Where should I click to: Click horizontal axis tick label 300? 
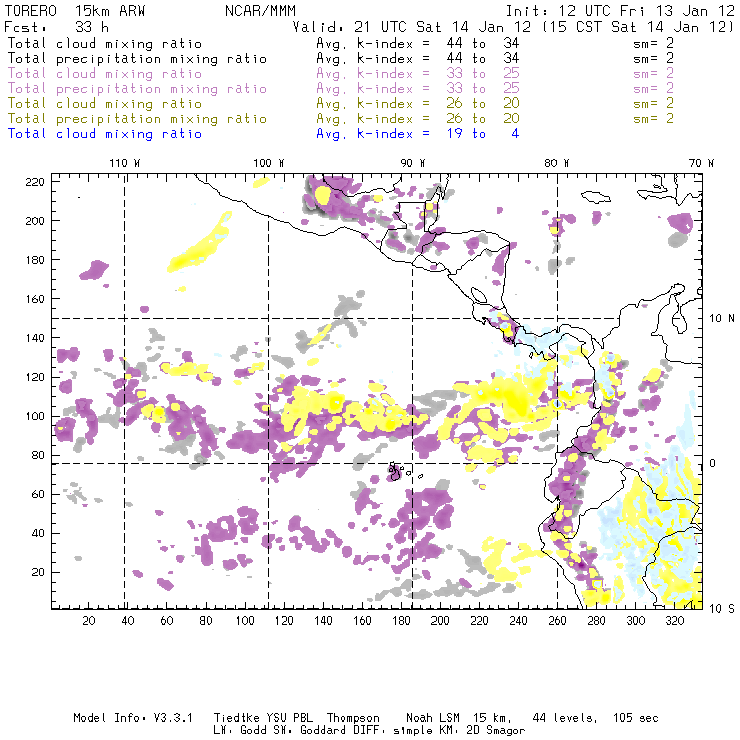click(636, 620)
